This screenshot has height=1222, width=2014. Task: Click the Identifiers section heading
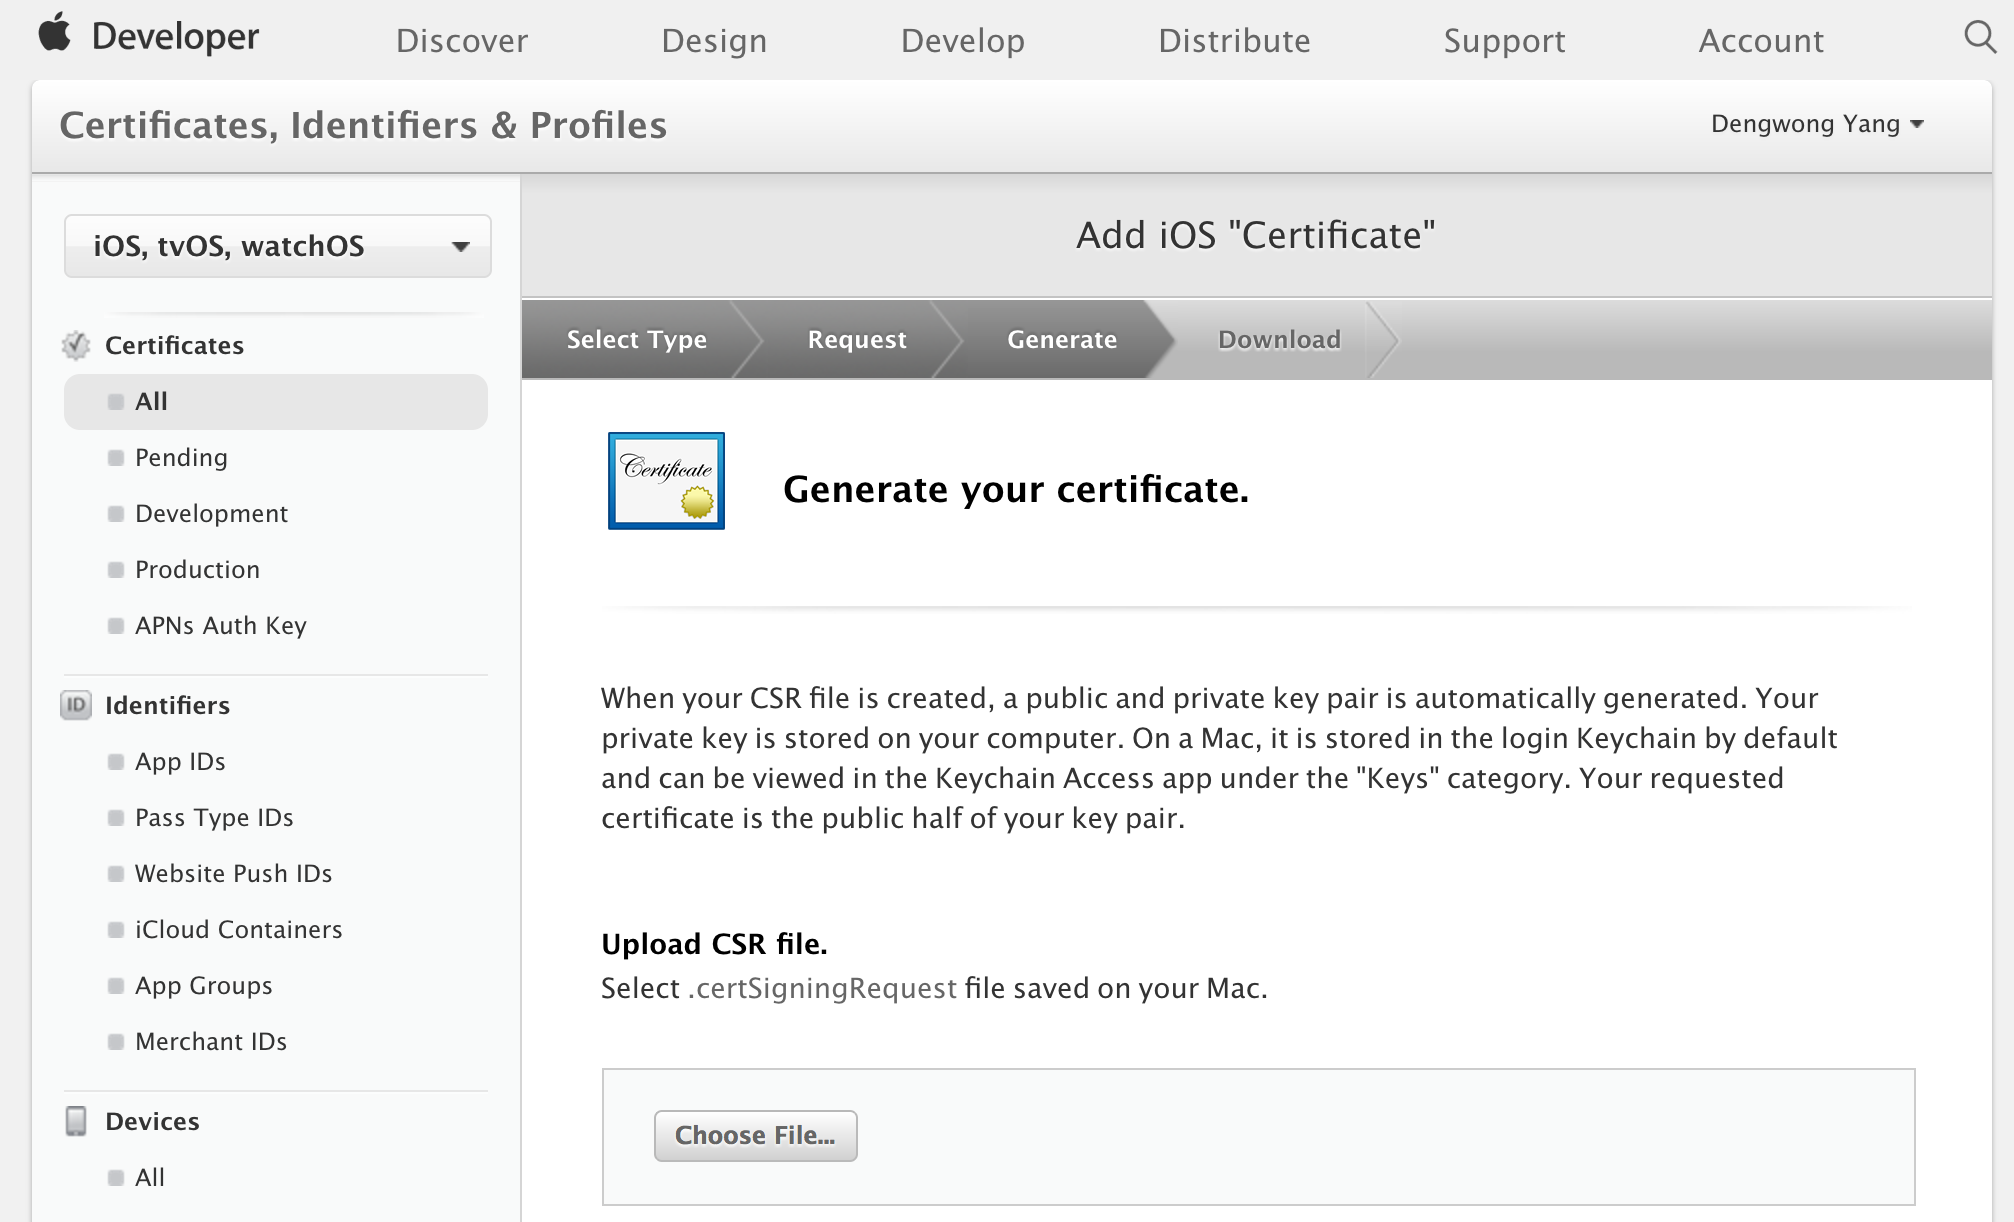(167, 705)
